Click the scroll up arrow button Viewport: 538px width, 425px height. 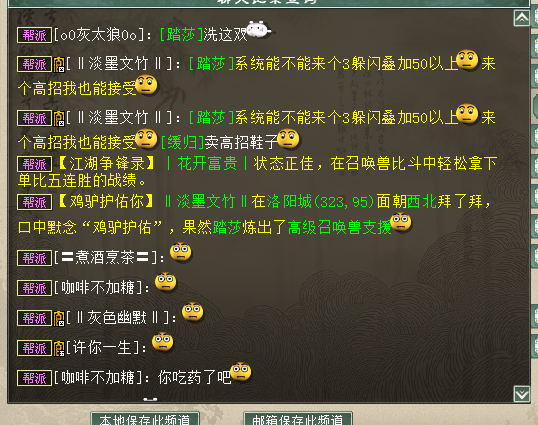click(x=522, y=18)
